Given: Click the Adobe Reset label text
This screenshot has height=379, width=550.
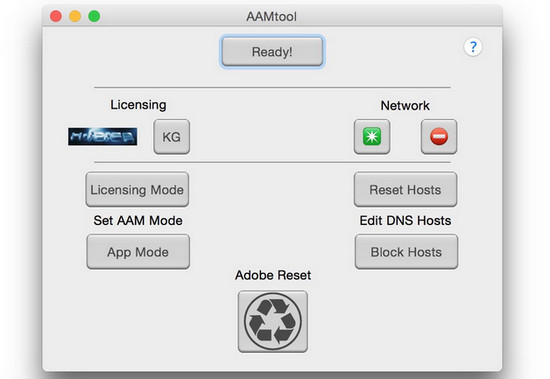Looking at the screenshot, I should (273, 275).
